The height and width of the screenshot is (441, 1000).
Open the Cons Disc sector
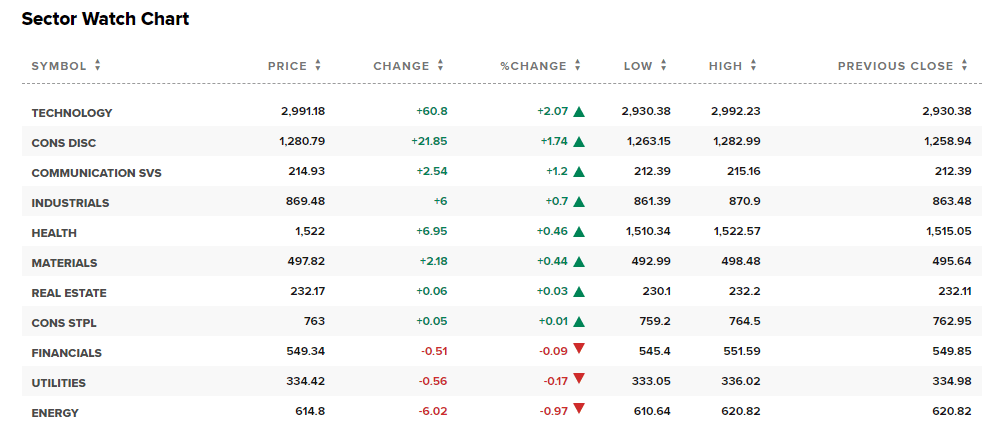coord(64,143)
